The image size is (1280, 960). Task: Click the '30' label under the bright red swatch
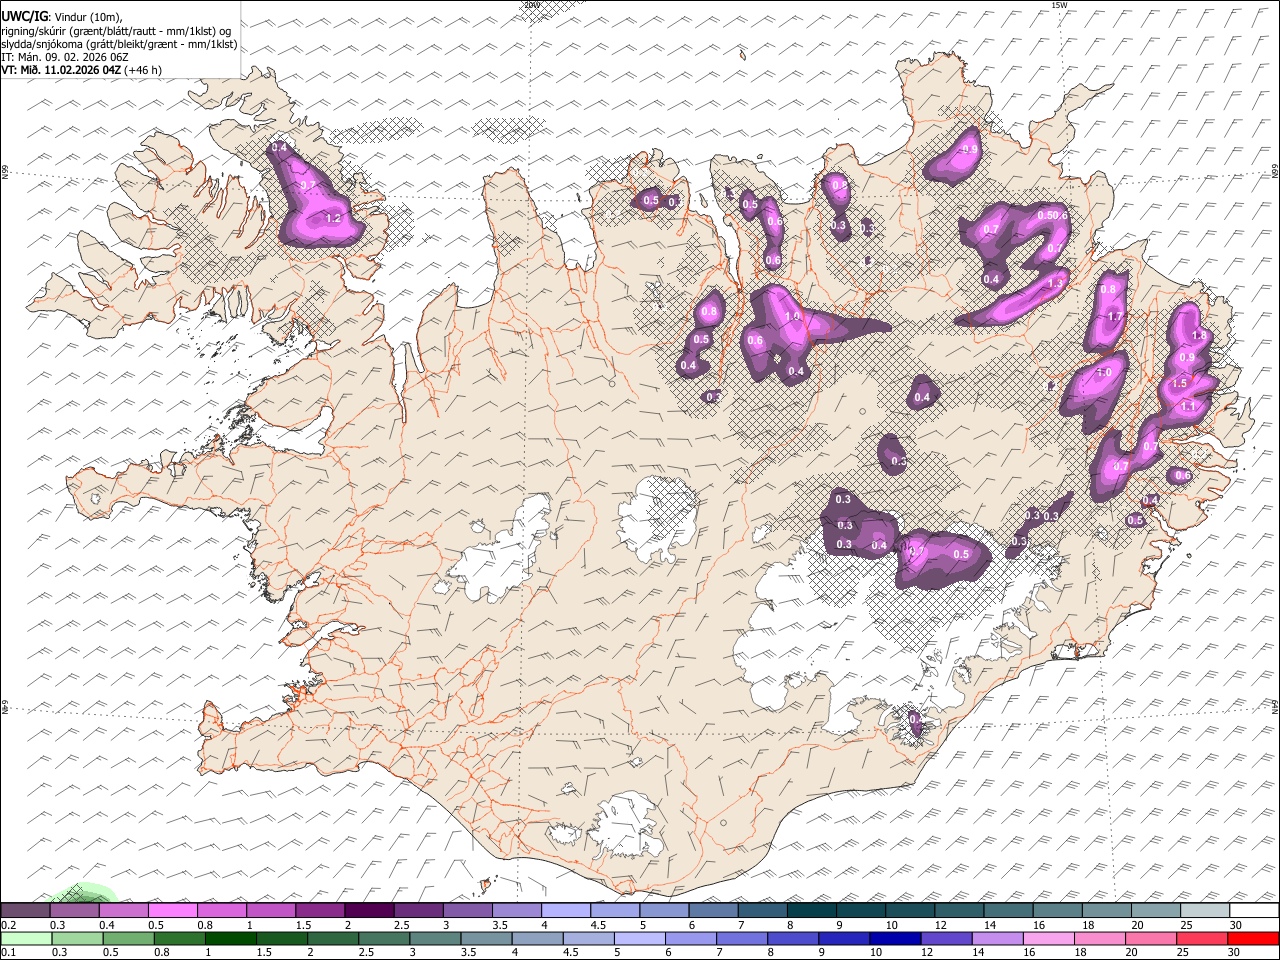(1236, 952)
